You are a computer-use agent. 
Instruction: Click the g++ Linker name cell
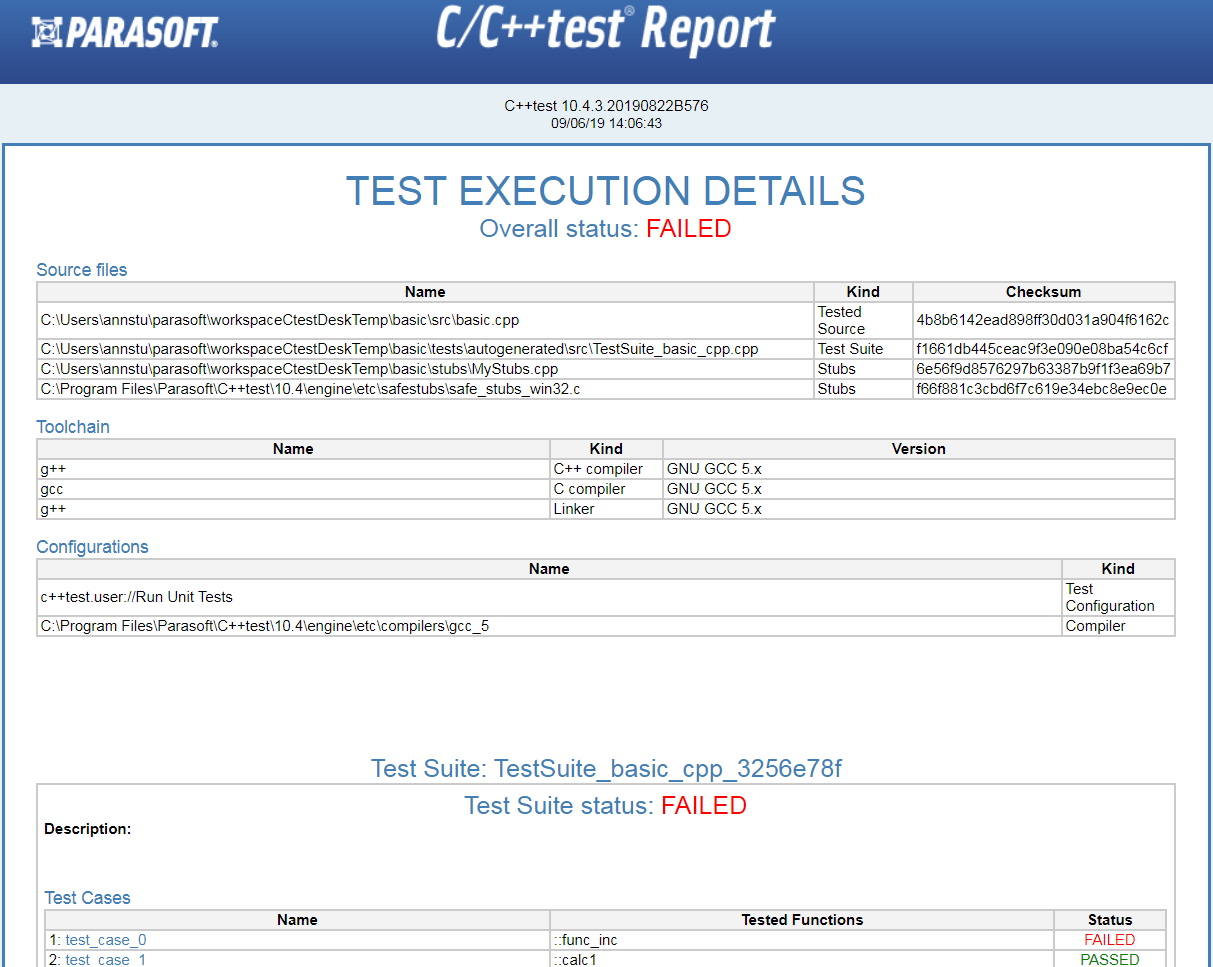pyautogui.click(x=293, y=509)
